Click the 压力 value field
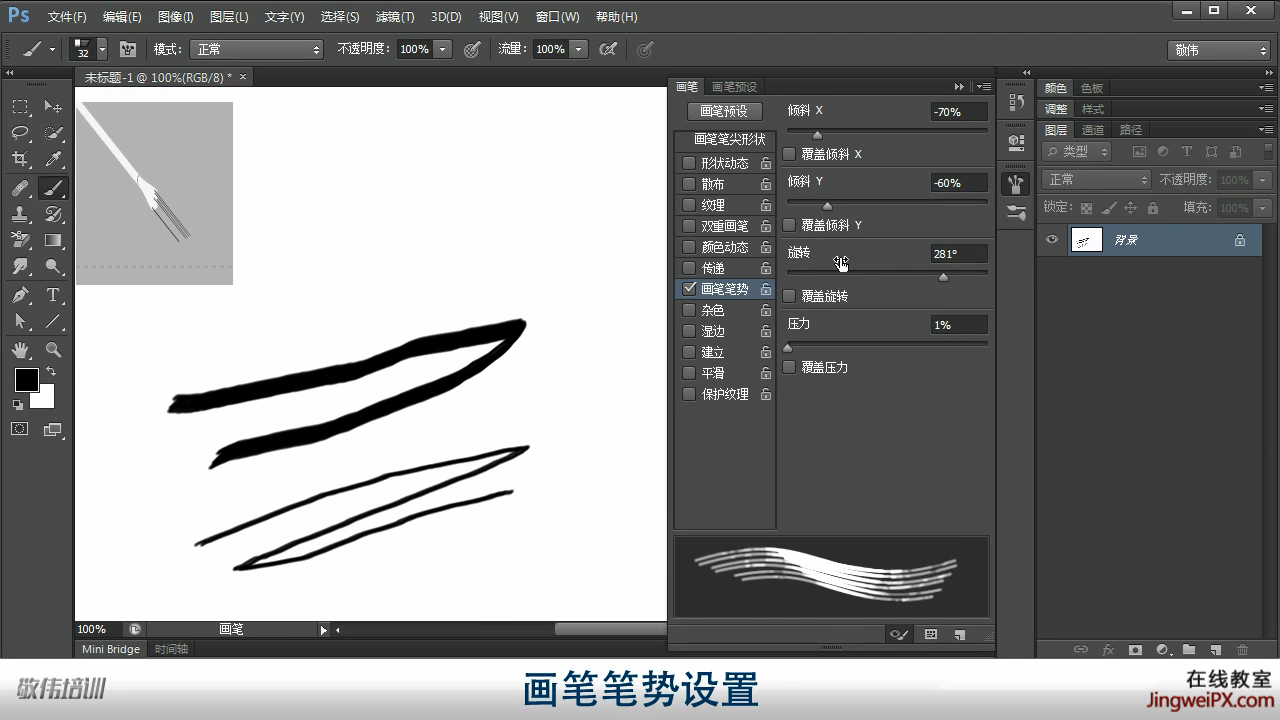 [959, 325]
